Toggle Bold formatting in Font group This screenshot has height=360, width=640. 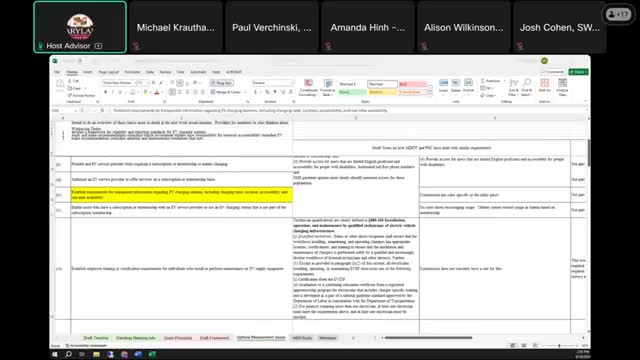click(105, 92)
